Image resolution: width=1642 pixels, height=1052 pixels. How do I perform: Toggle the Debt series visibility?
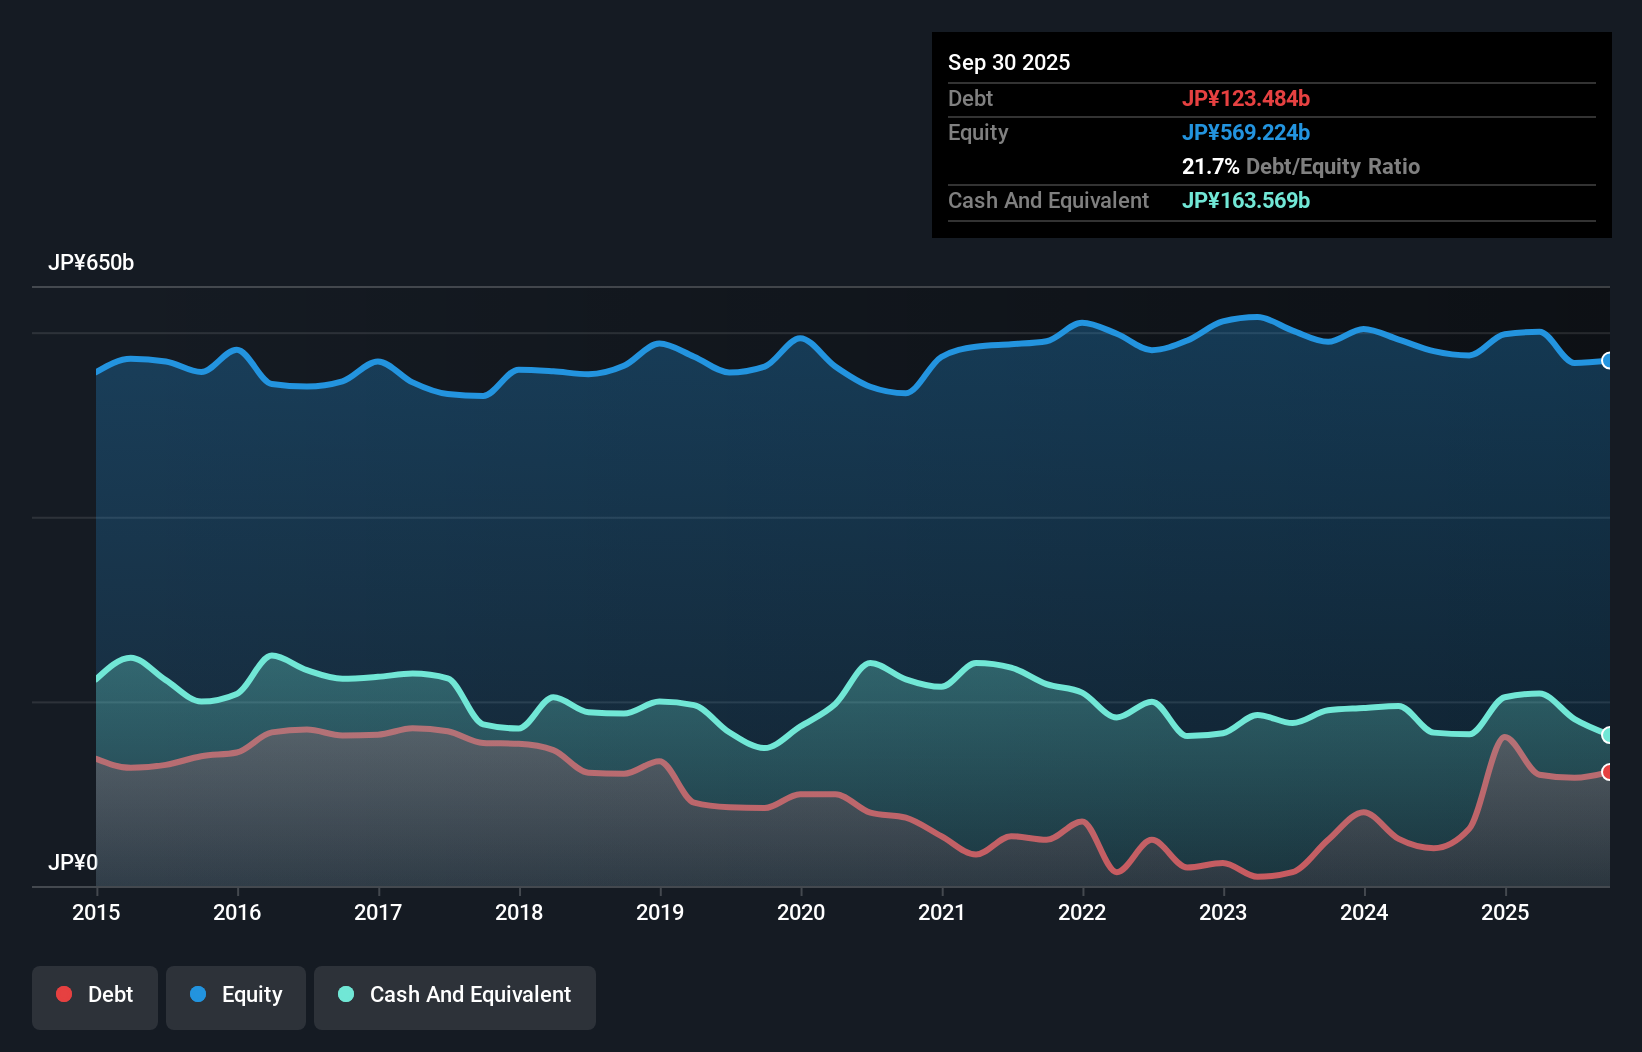[x=95, y=995]
